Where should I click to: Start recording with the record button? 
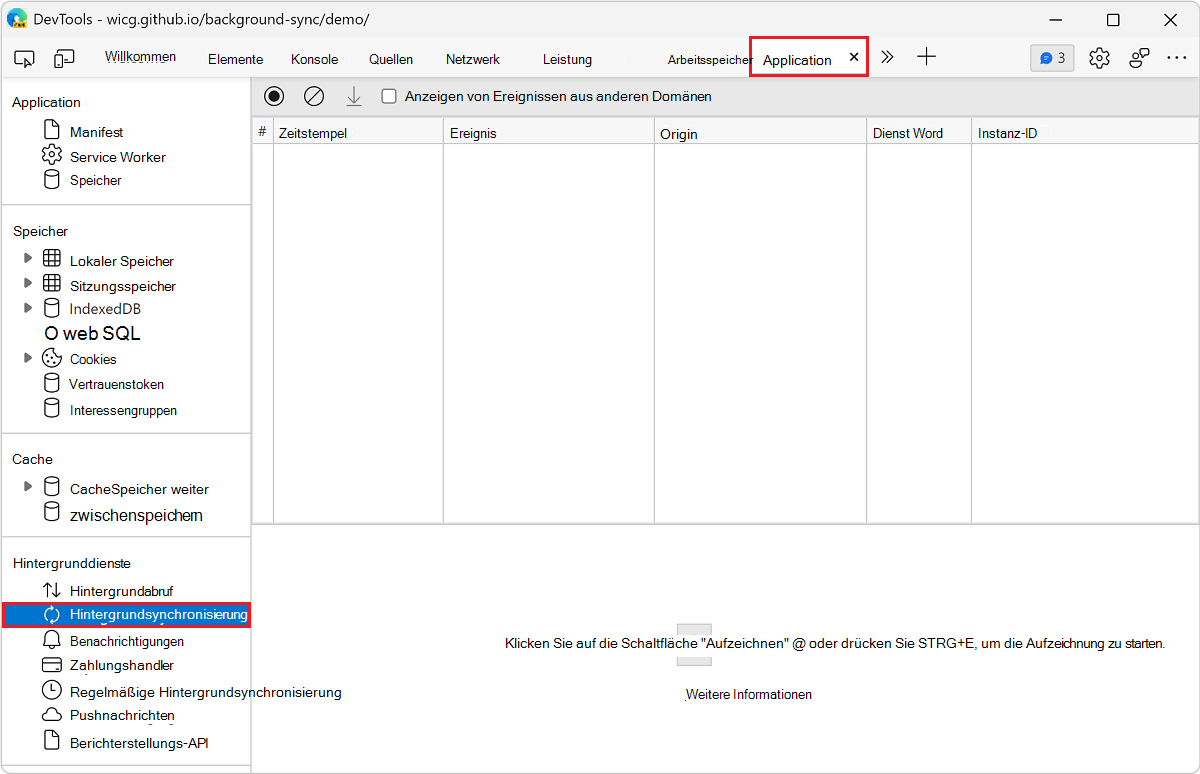pyautogui.click(x=274, y=96)
